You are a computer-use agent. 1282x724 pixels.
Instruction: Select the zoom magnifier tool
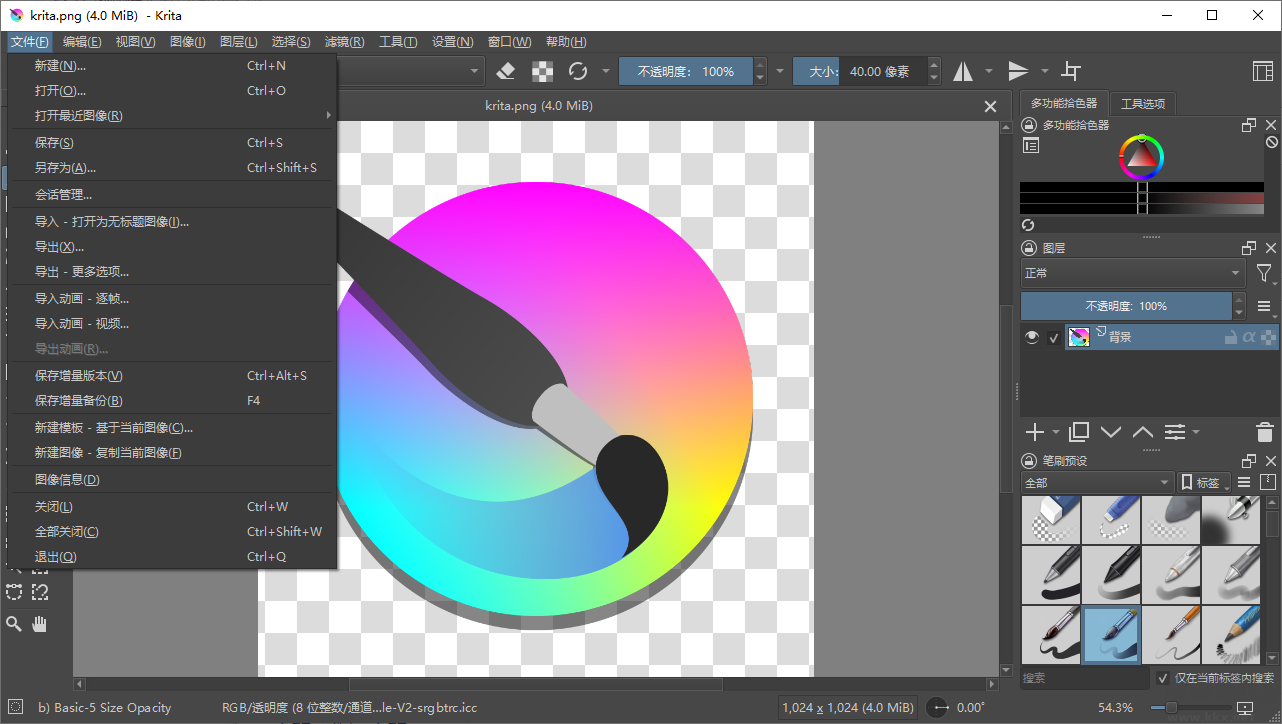14,624
